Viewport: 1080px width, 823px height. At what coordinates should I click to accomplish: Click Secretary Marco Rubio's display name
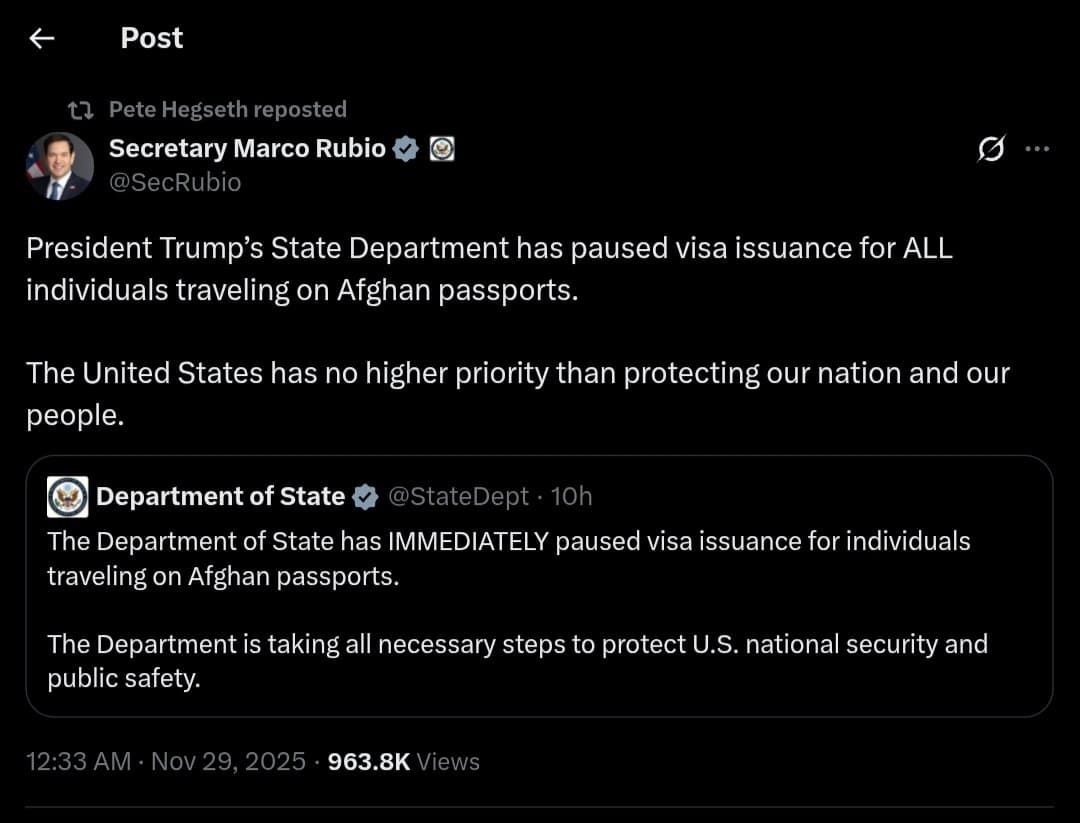pyautogui.click(x=245, y=147)
